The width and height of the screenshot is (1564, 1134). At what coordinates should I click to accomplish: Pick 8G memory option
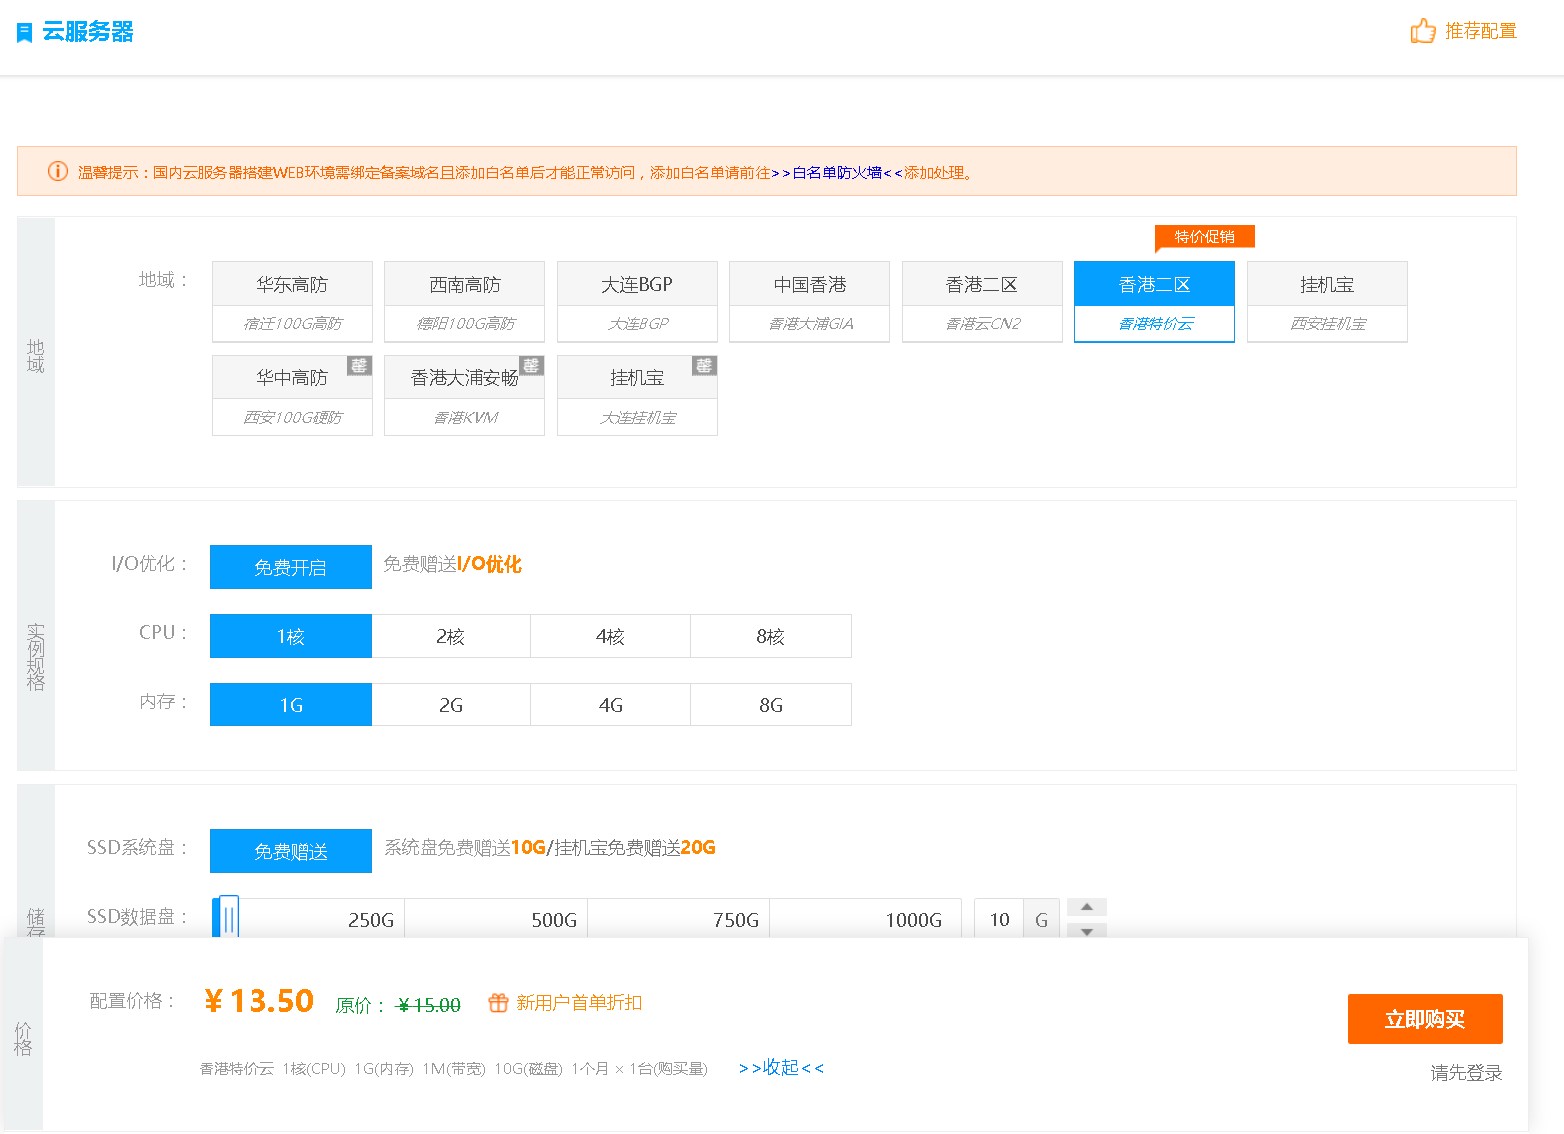point(771,705)
